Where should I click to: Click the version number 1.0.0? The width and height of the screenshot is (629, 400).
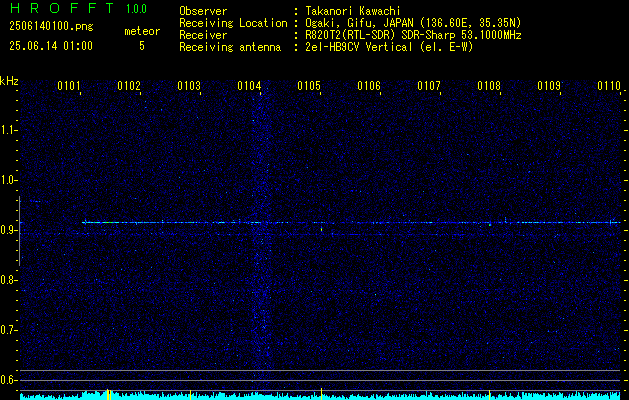[136, 9]
